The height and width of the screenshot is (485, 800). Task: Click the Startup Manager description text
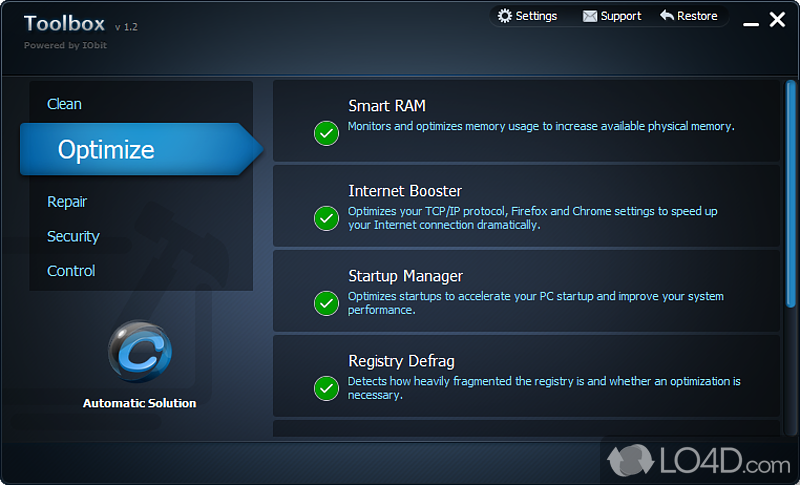pos(536,303)
